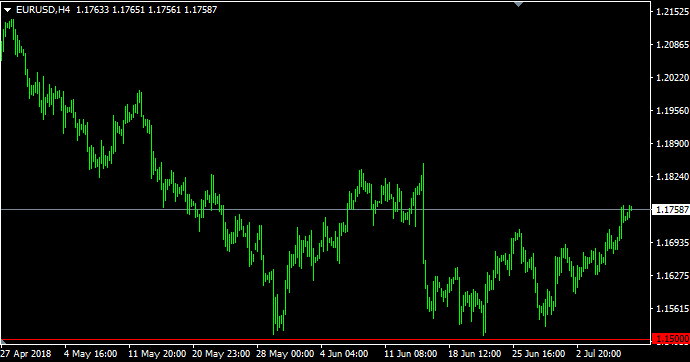Click the 25 Jun 16:00 time label
This screenshot has height=362, width=690.
pyautogui.click(x=539, y=354)
